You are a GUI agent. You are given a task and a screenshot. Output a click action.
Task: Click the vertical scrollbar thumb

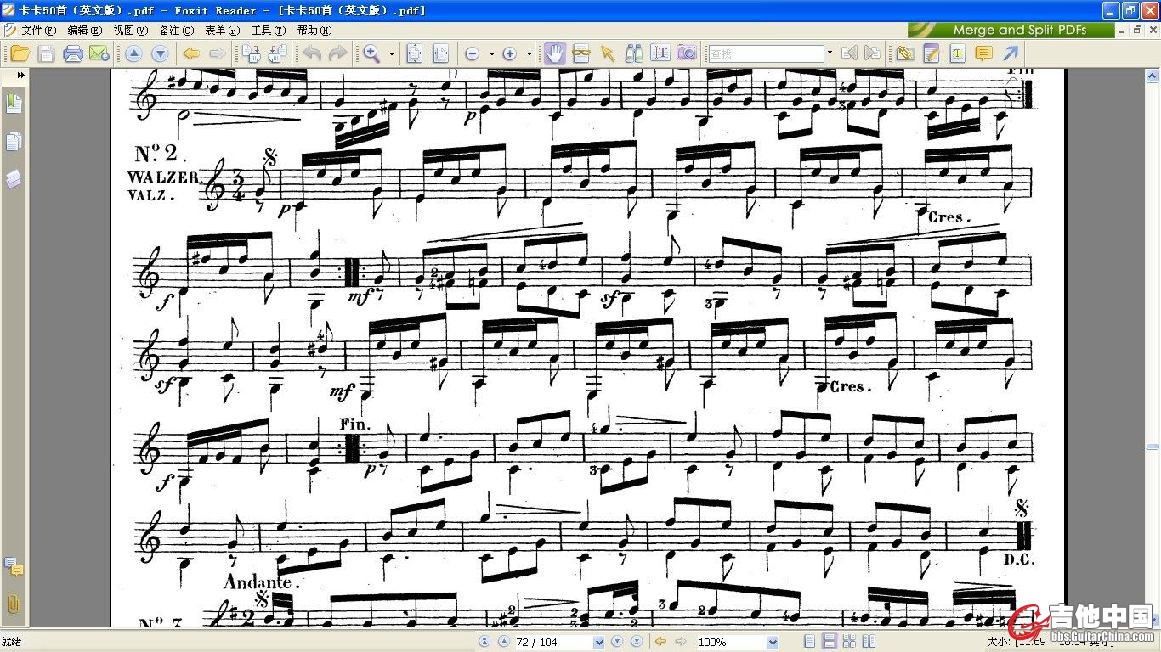(1152, 446)
